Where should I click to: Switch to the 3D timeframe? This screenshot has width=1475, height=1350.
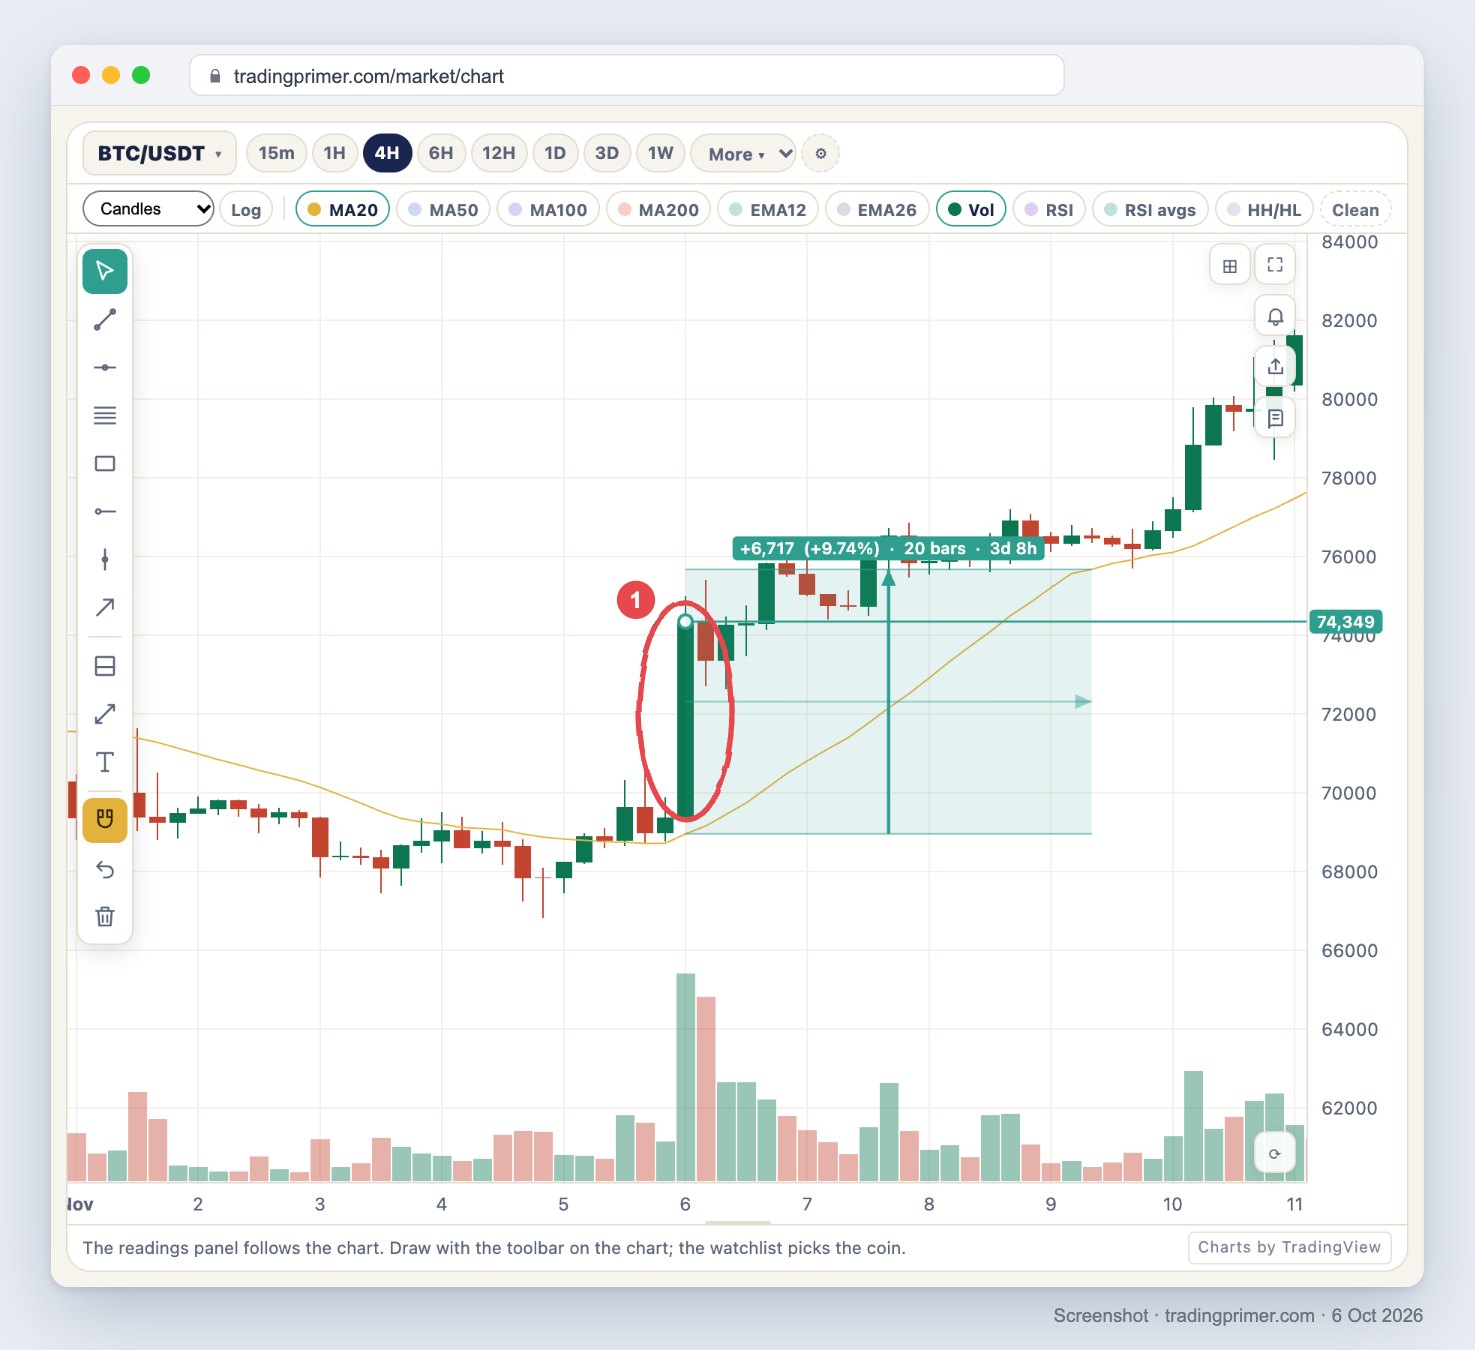coord(607,153)
